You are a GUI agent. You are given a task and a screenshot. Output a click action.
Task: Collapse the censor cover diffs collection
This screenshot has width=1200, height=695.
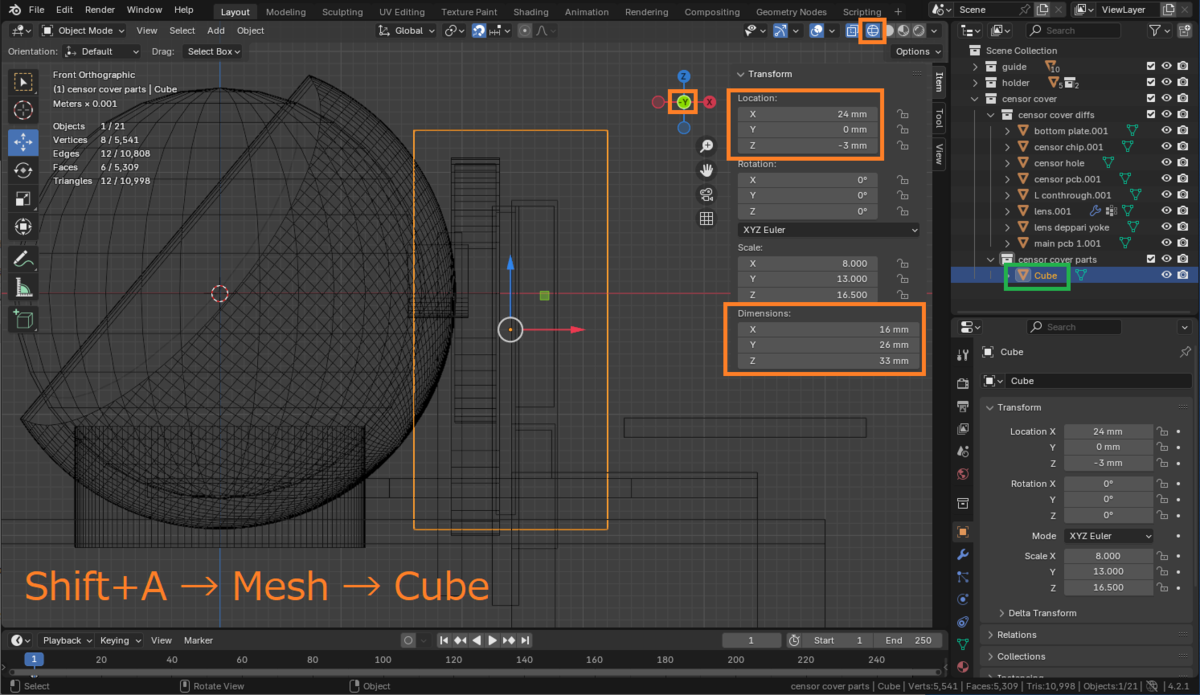tap(992, 115)
